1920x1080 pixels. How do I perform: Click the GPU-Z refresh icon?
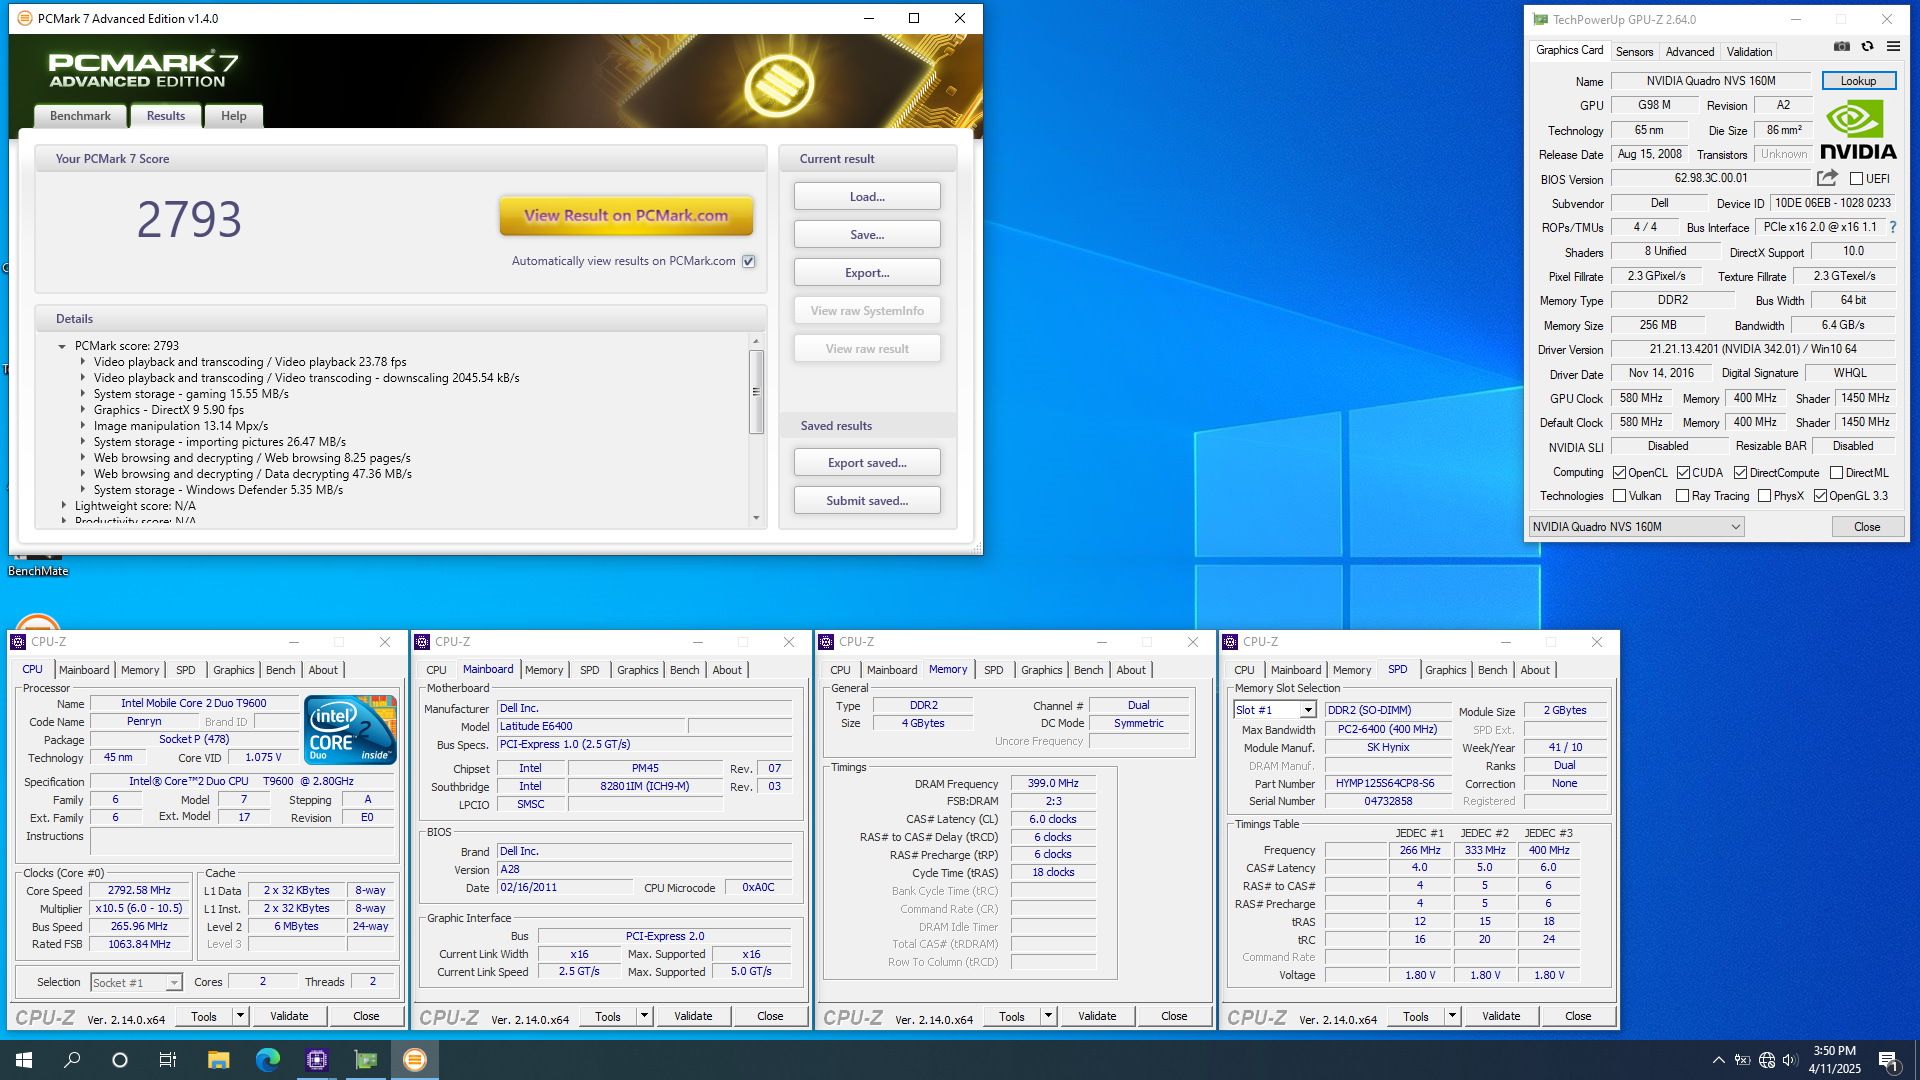click(x=1867, y=46)
